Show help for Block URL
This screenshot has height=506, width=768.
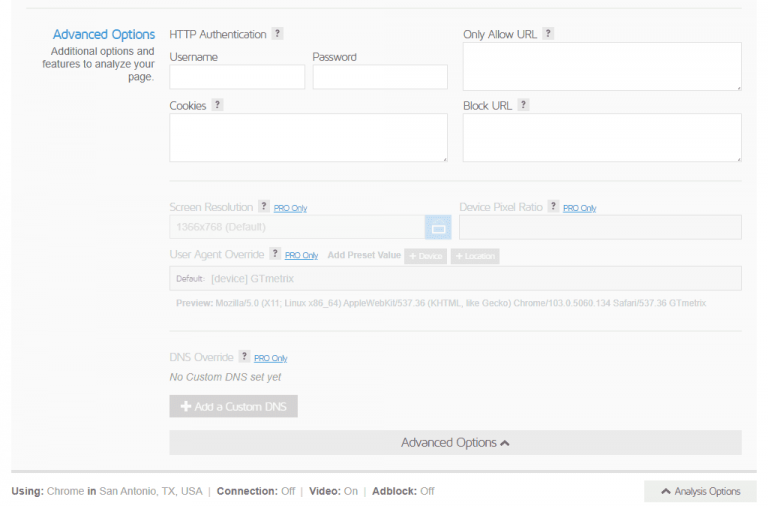point(523,104)
